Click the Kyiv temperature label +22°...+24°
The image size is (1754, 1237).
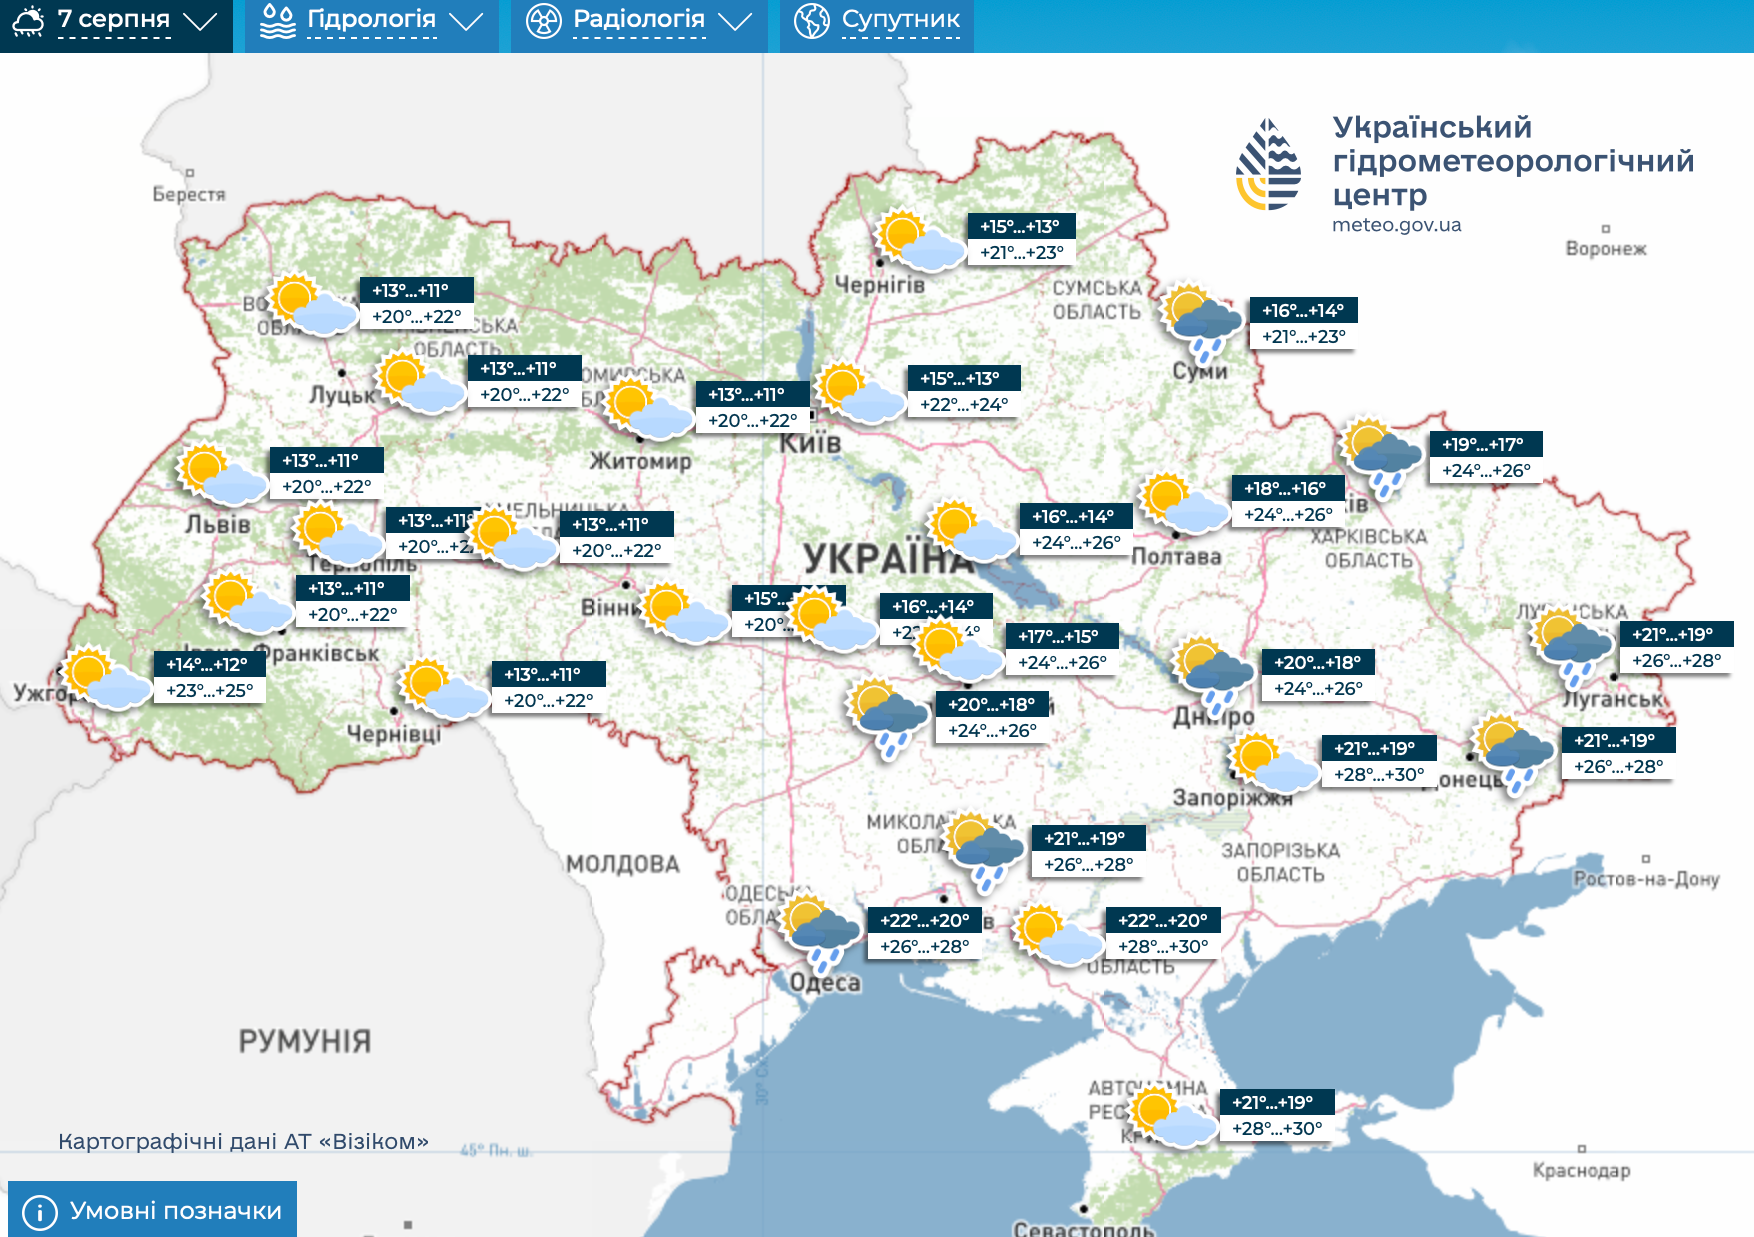(x=964, y=405)
